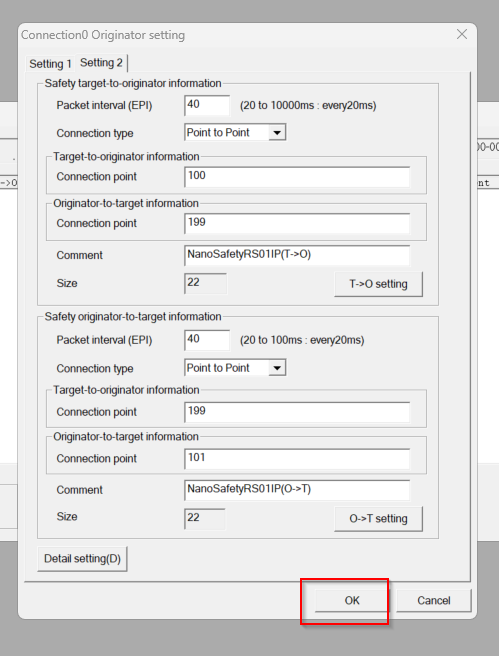This screenshot has width=499, height=656.
Task: Select the Setting 2 tab
Action: pyautogui.click(x=101, y=63)
